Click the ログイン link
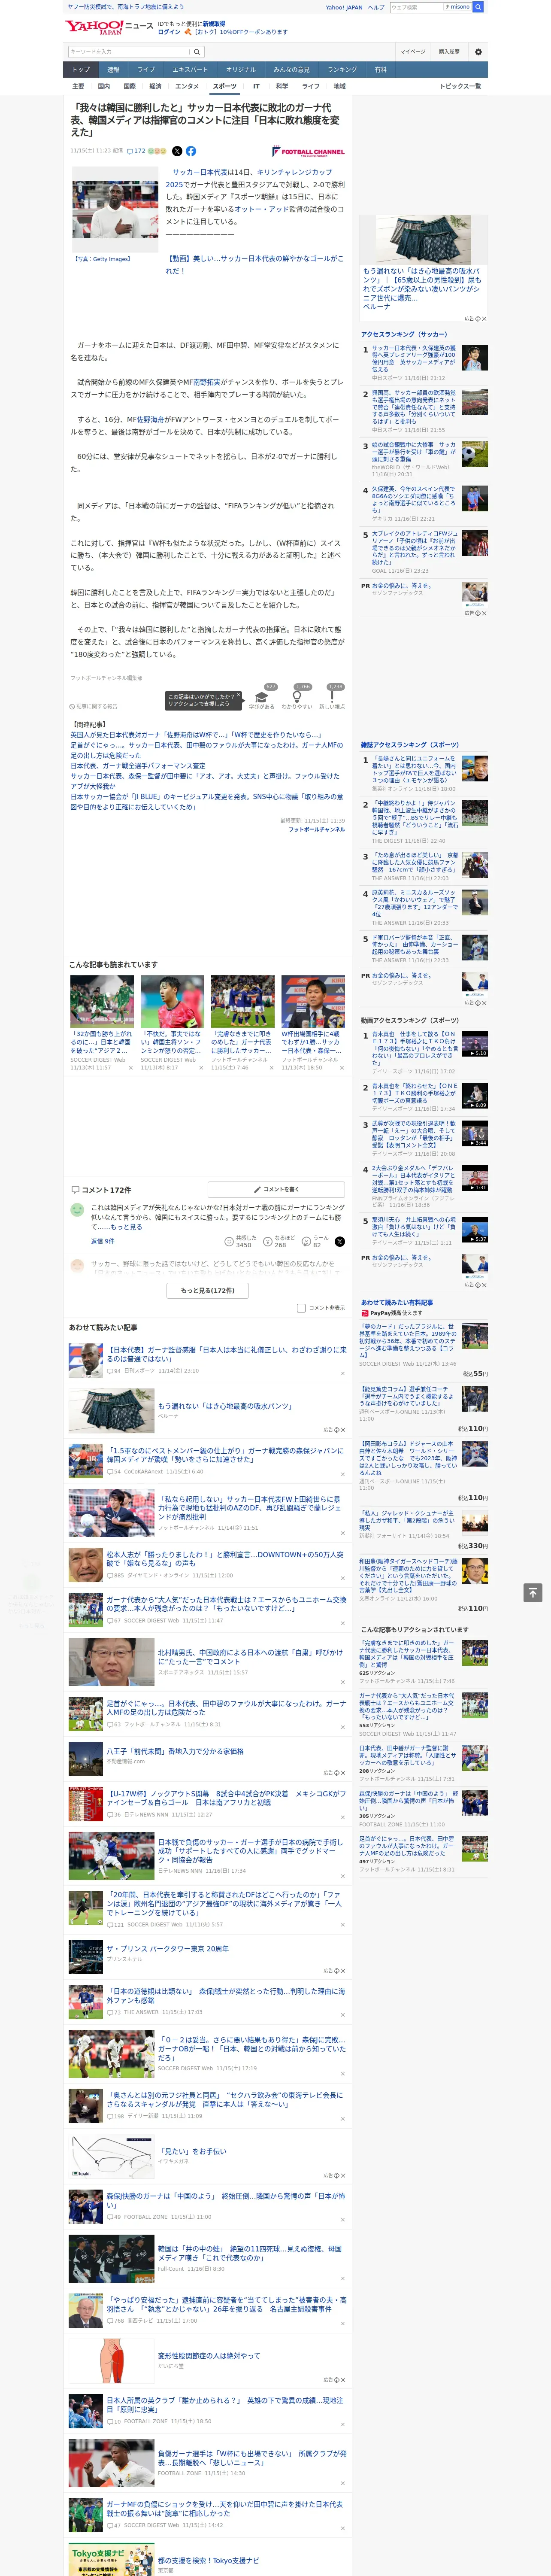Screen dimensions: 551x2576 pos(169,32)
